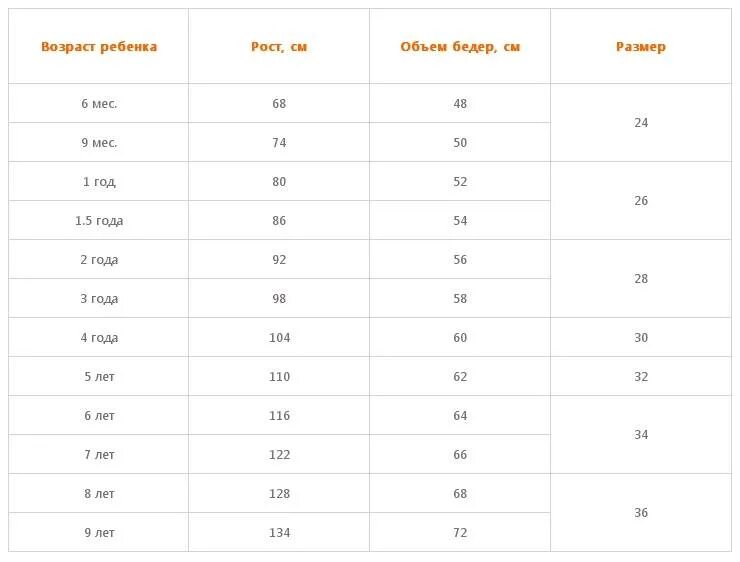Click the "Возраст ребенка" column header

(99, 47)
